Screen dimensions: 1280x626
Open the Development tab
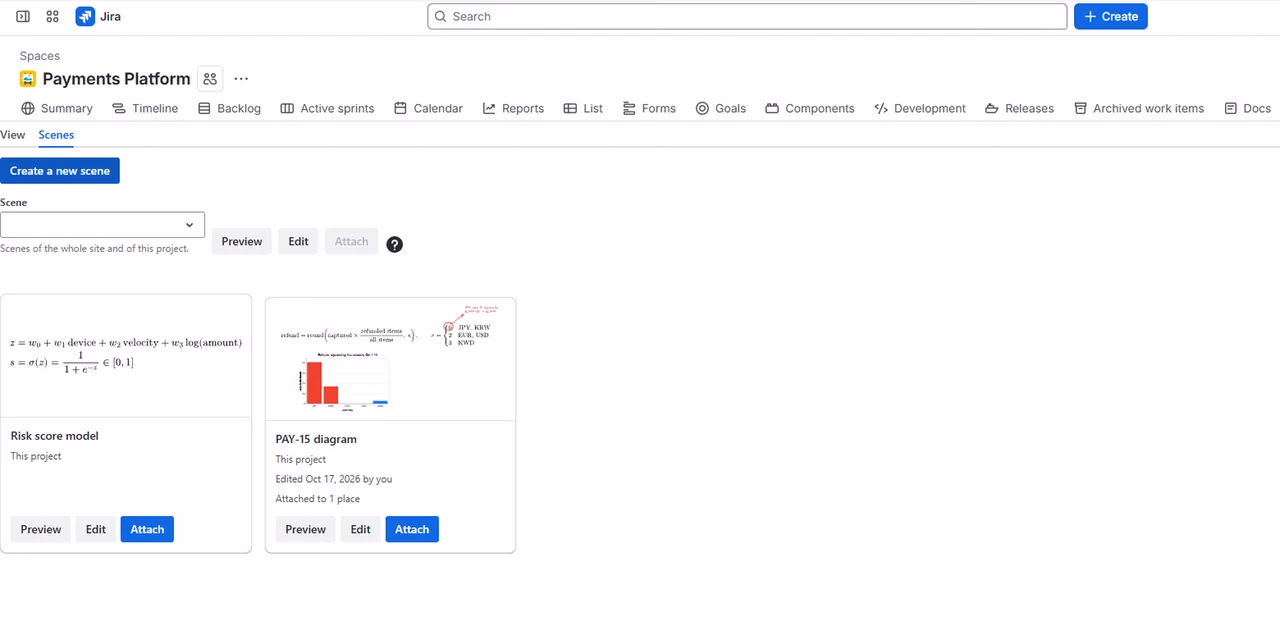pos(920,108)
